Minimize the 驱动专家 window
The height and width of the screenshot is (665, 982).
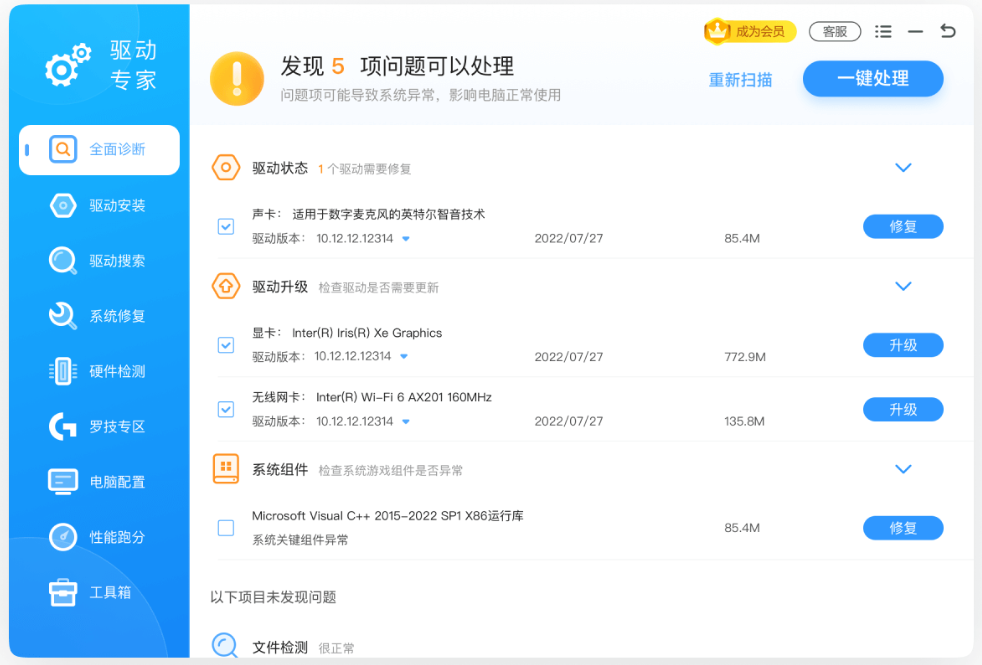click(916, 31)
